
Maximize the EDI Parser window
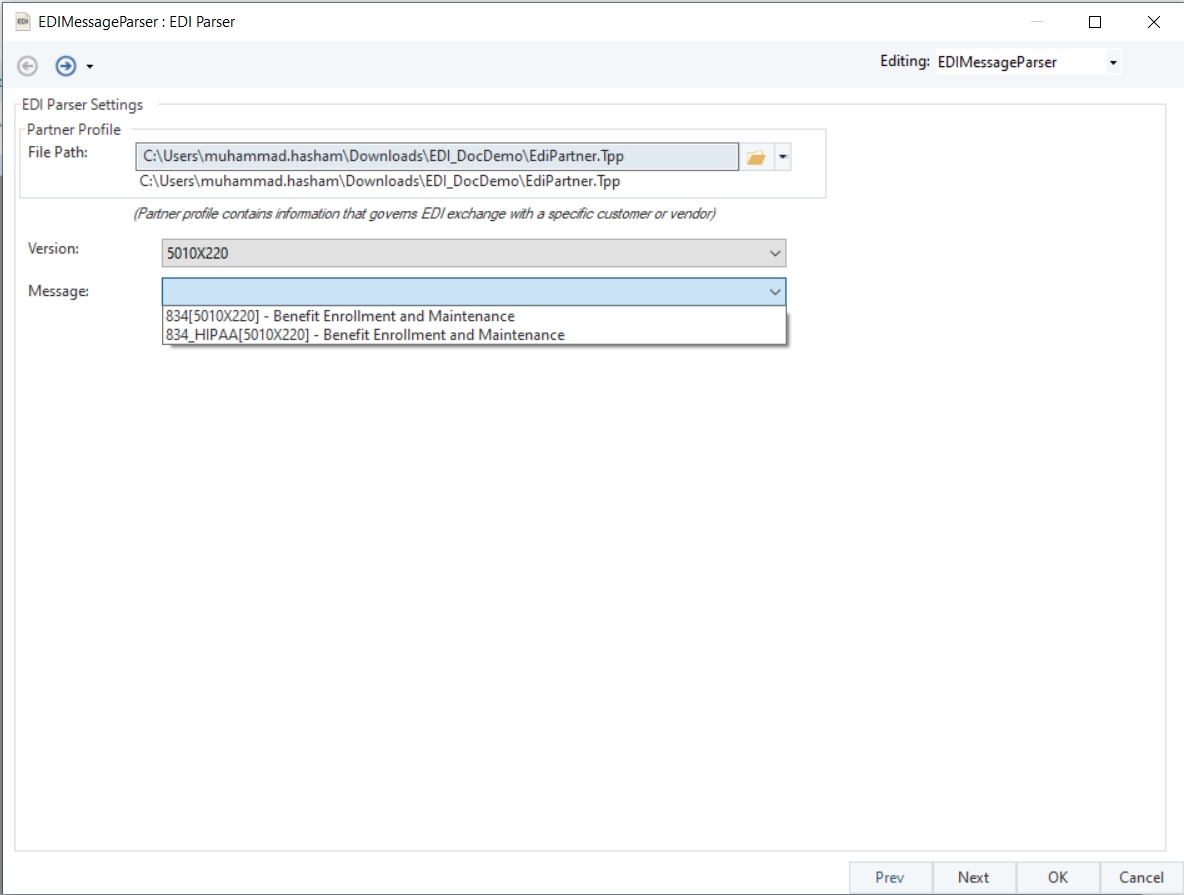pyautogui.click(x=1095, y=22)
